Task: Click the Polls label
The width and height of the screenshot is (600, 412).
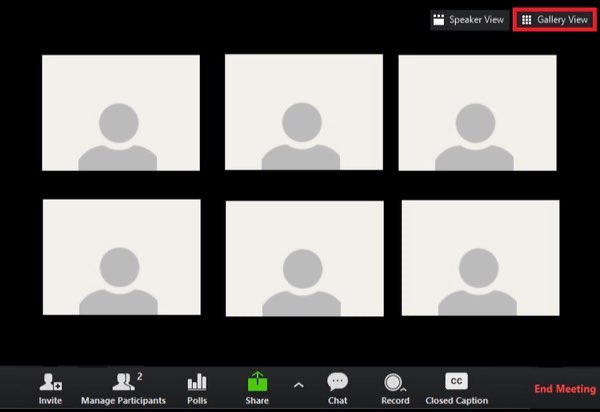Action: [197, 401]
